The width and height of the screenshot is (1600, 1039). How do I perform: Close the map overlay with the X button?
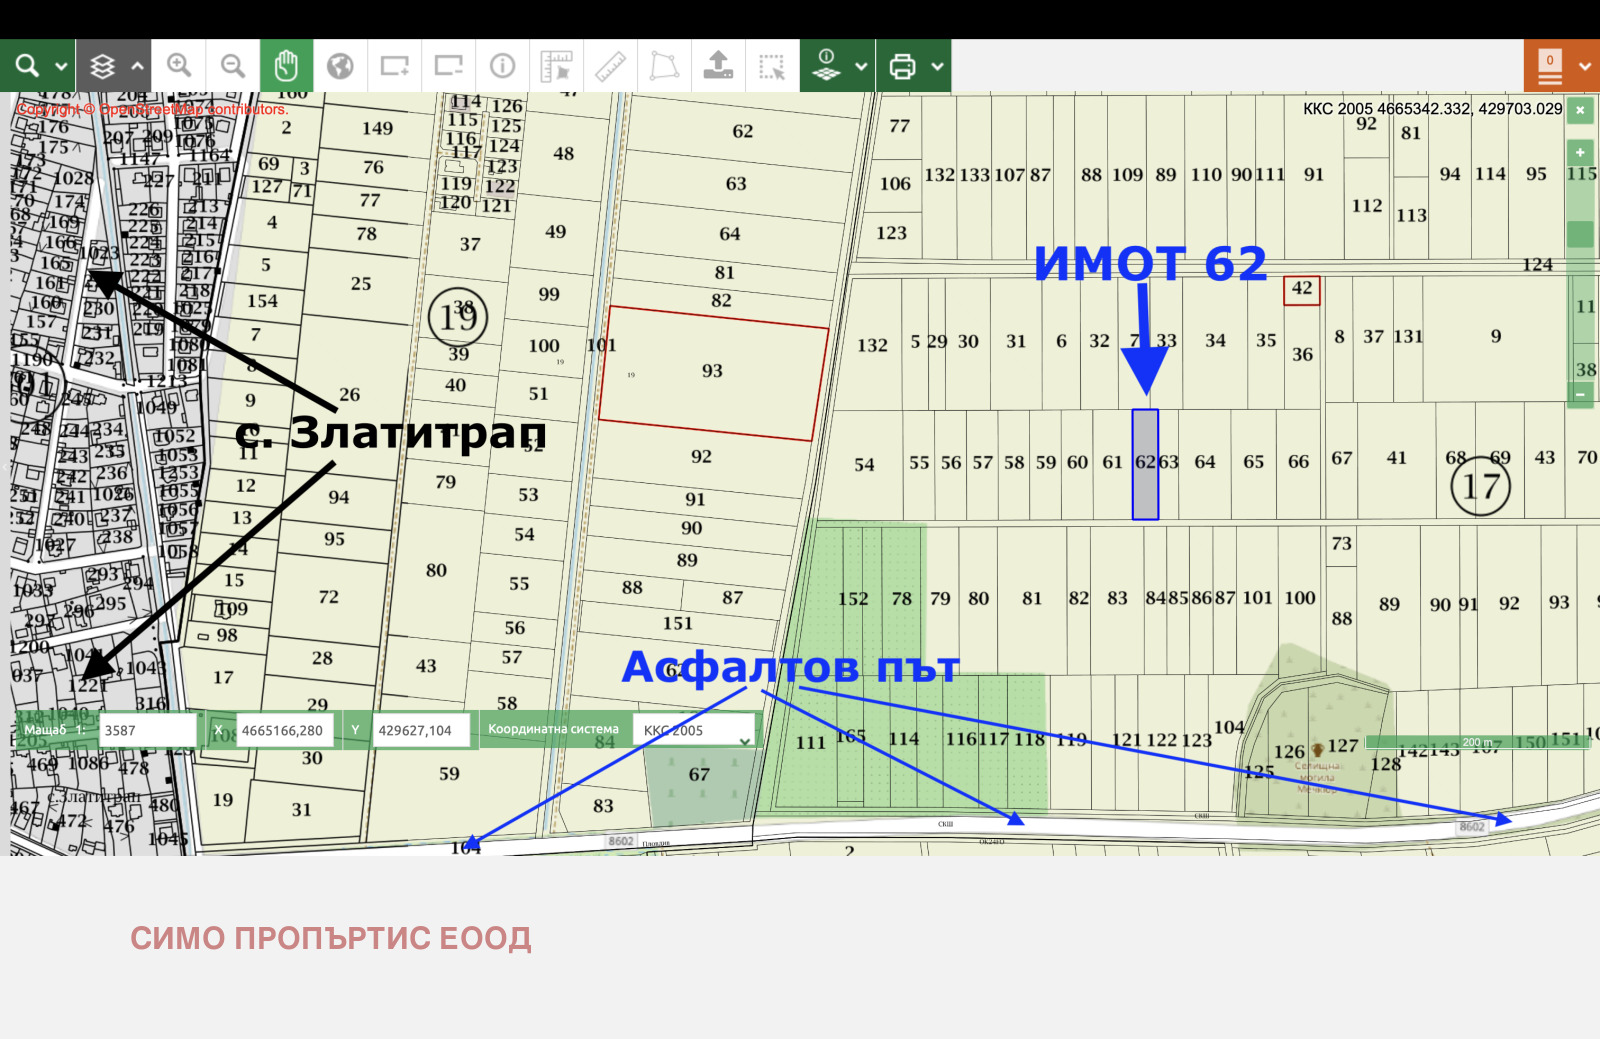1580,110
